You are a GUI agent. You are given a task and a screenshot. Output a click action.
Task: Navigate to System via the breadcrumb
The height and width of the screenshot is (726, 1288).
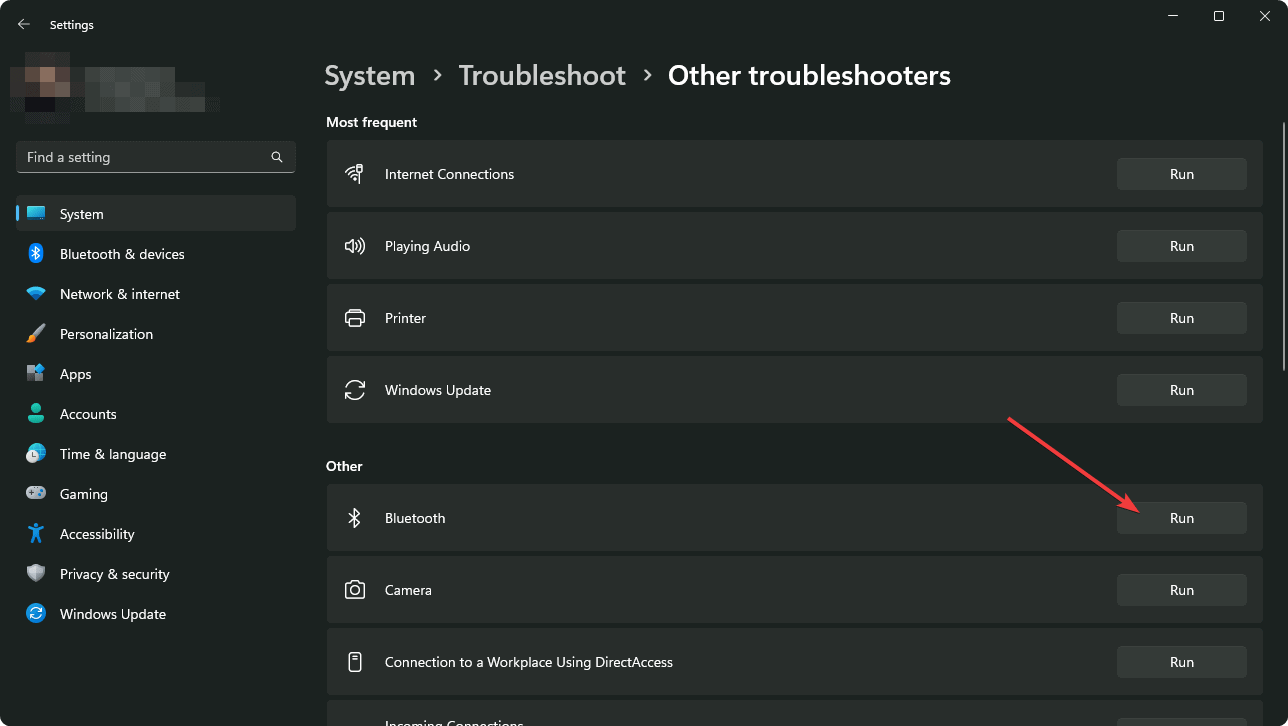(x=369, y=75)
